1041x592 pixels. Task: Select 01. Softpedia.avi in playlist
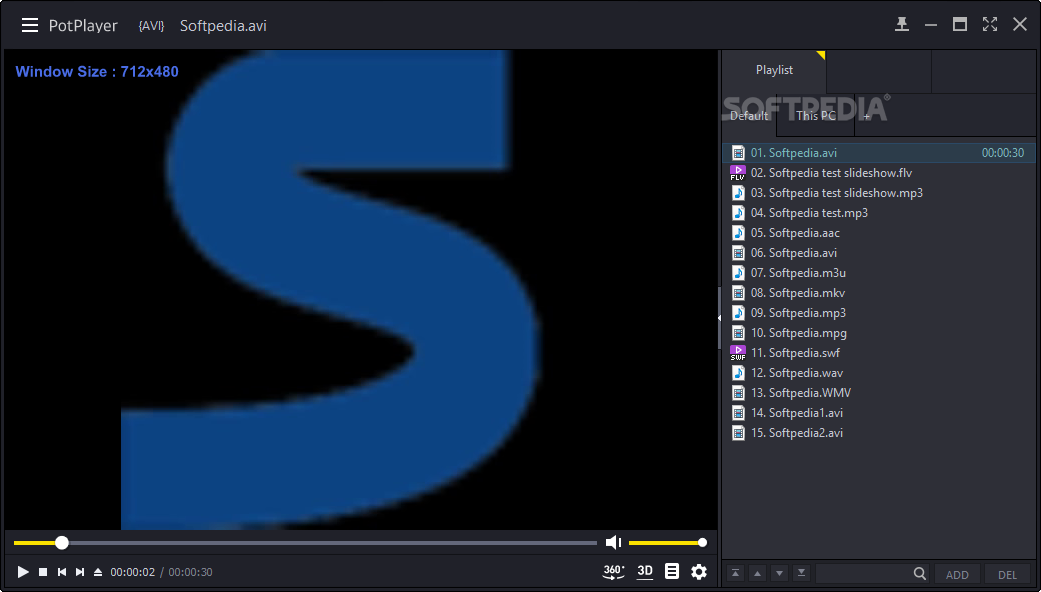coord(878,153)
